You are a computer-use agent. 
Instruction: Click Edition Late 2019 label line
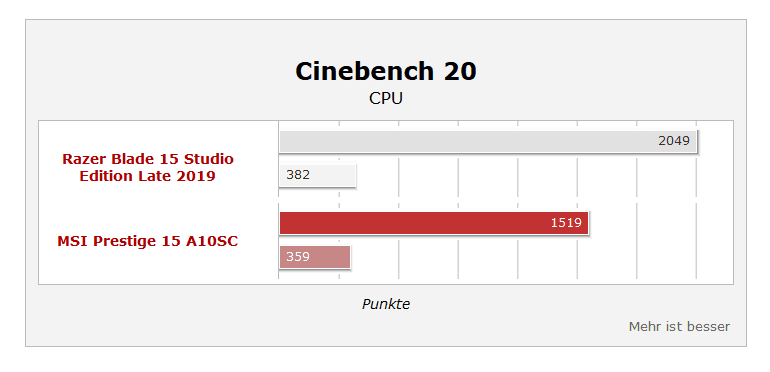(147, 176)
